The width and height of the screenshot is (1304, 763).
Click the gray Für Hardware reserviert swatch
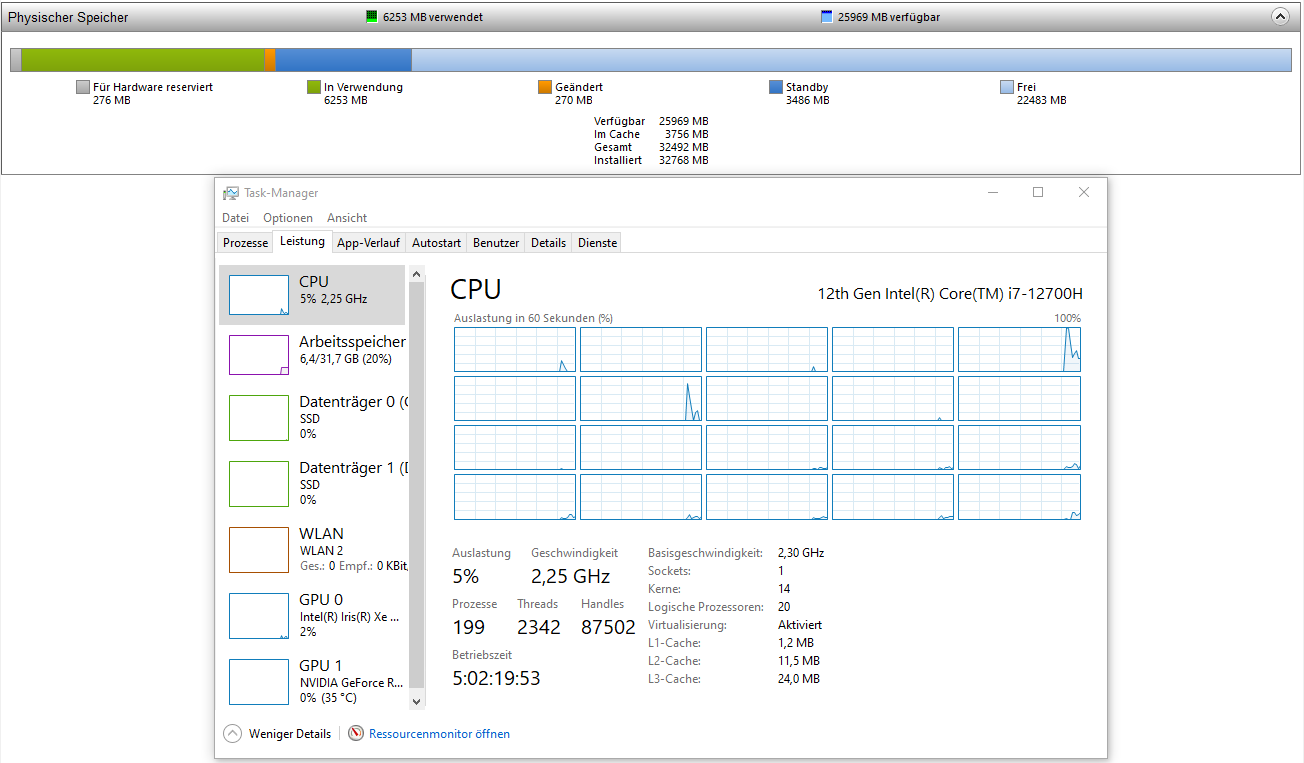pyautogui.click(x=83, y=87)
